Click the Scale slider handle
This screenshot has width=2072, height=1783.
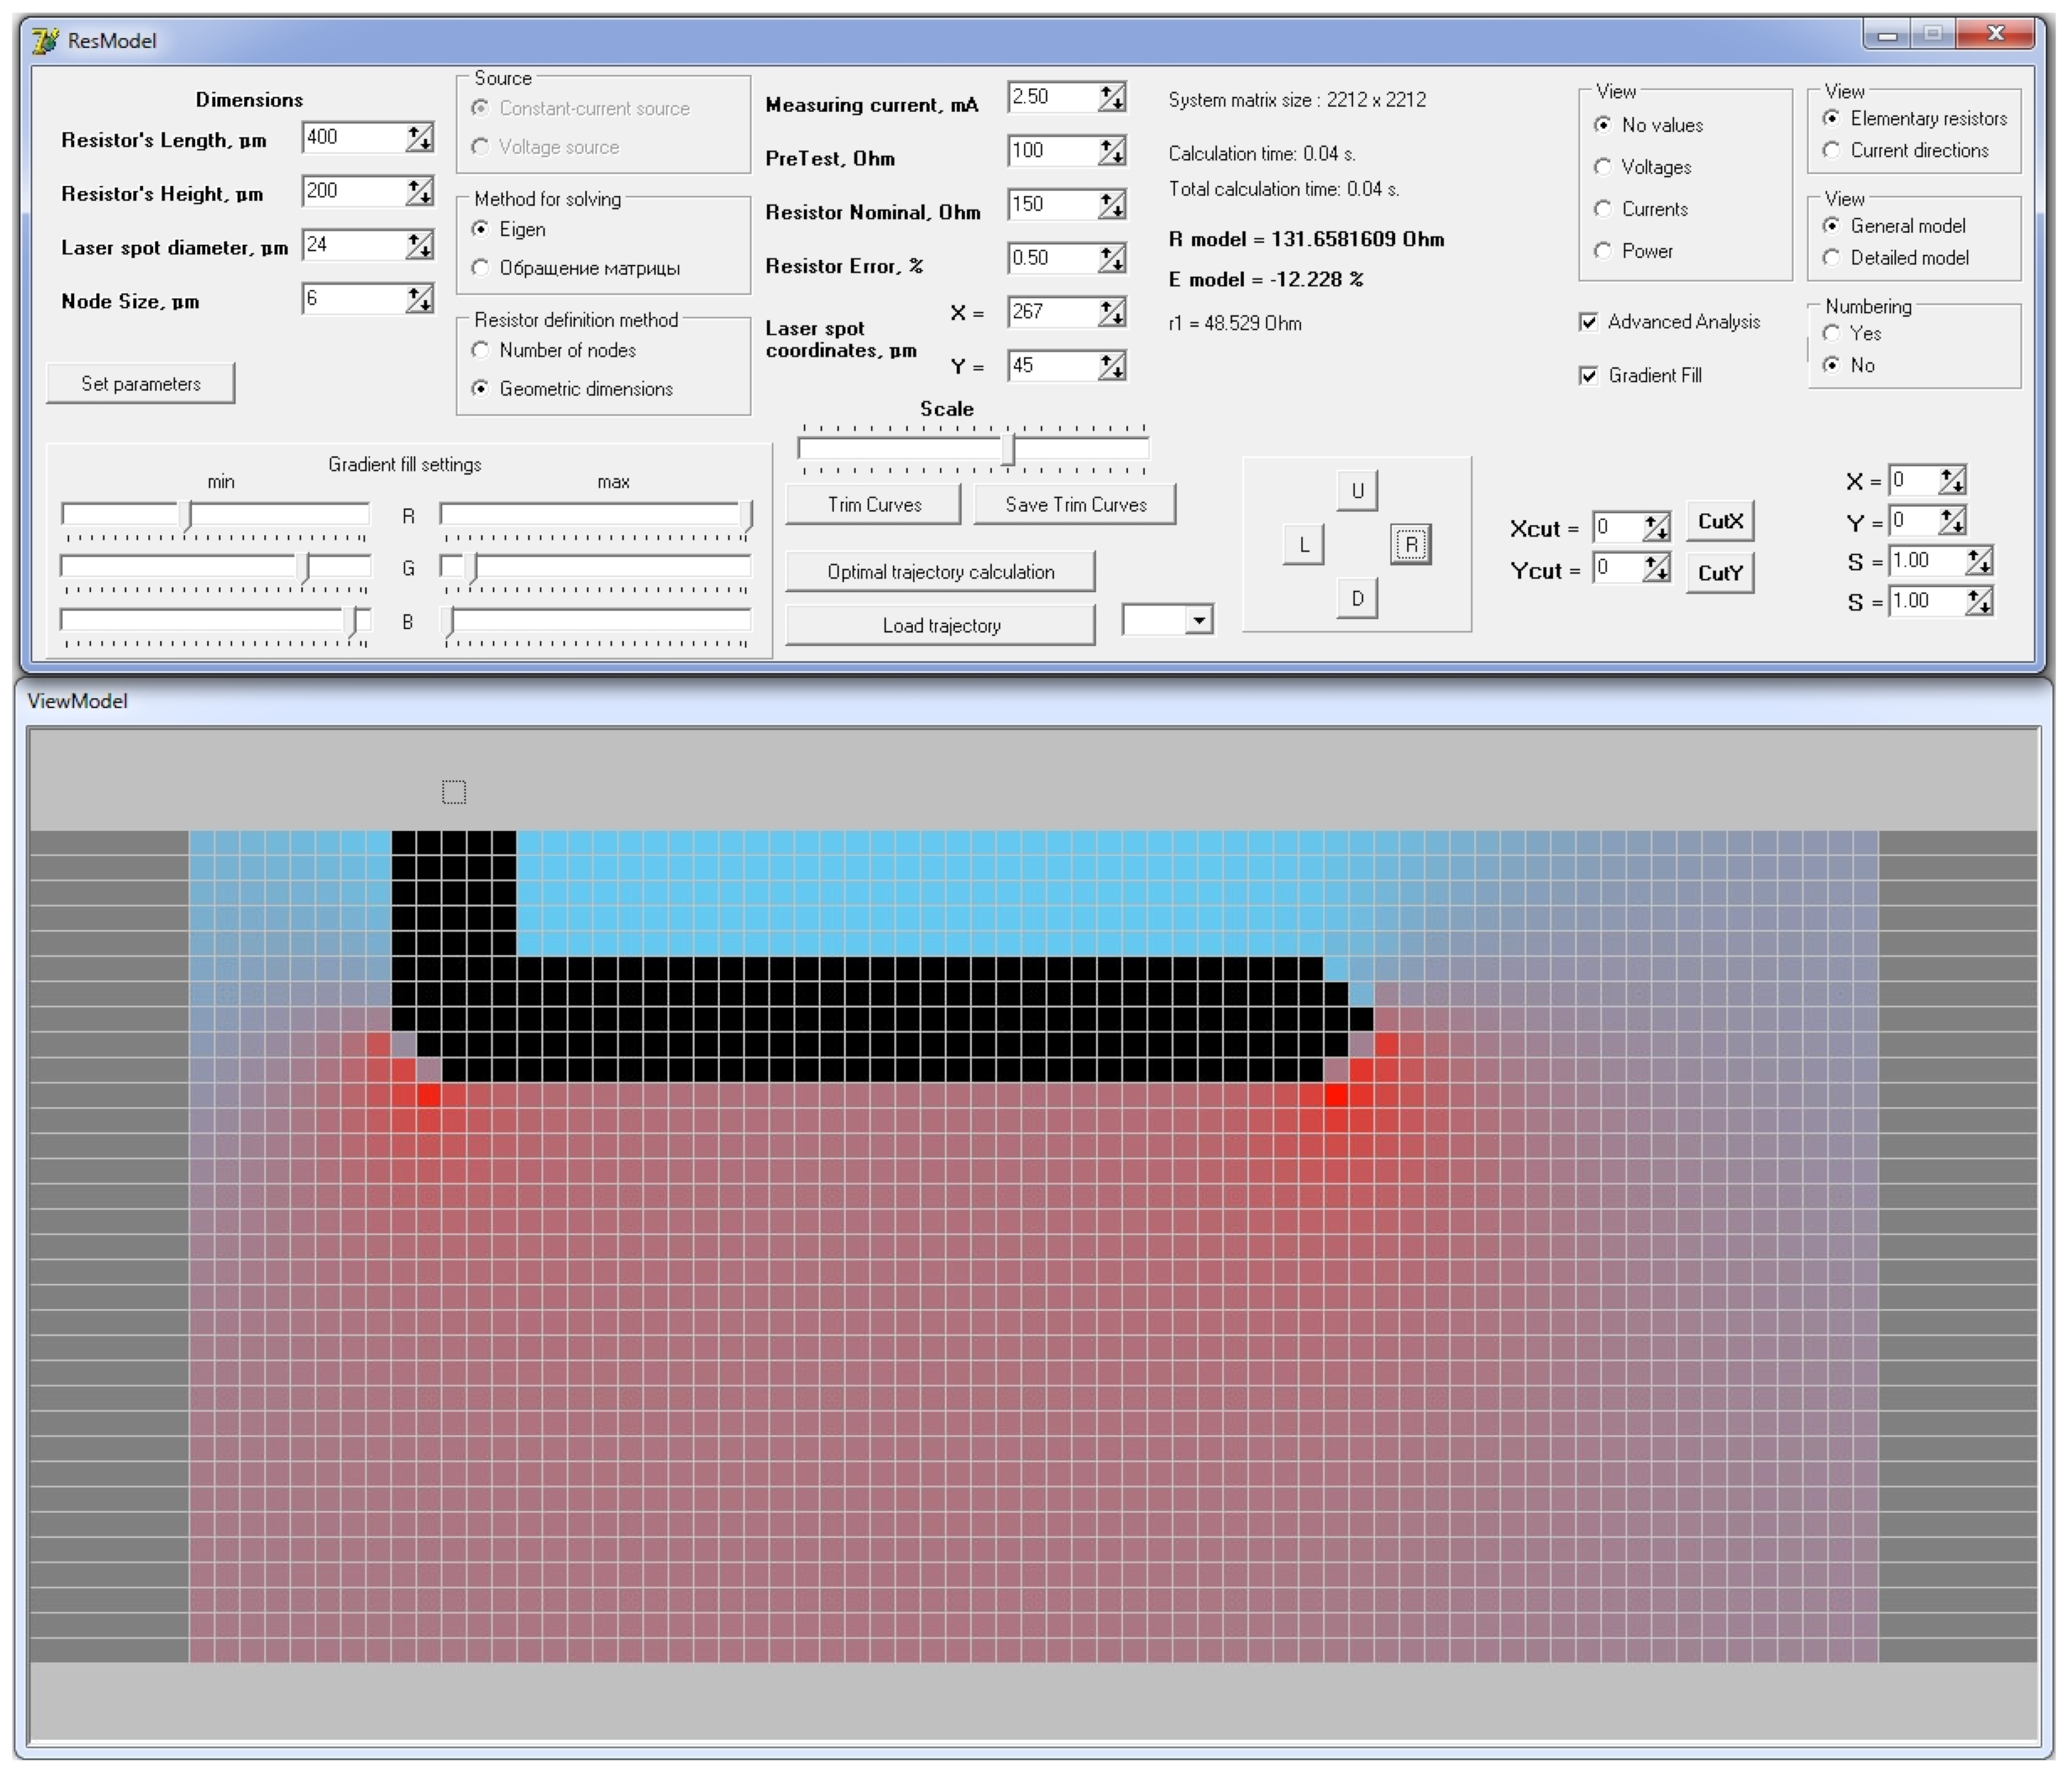click(x=1008, y=449)
